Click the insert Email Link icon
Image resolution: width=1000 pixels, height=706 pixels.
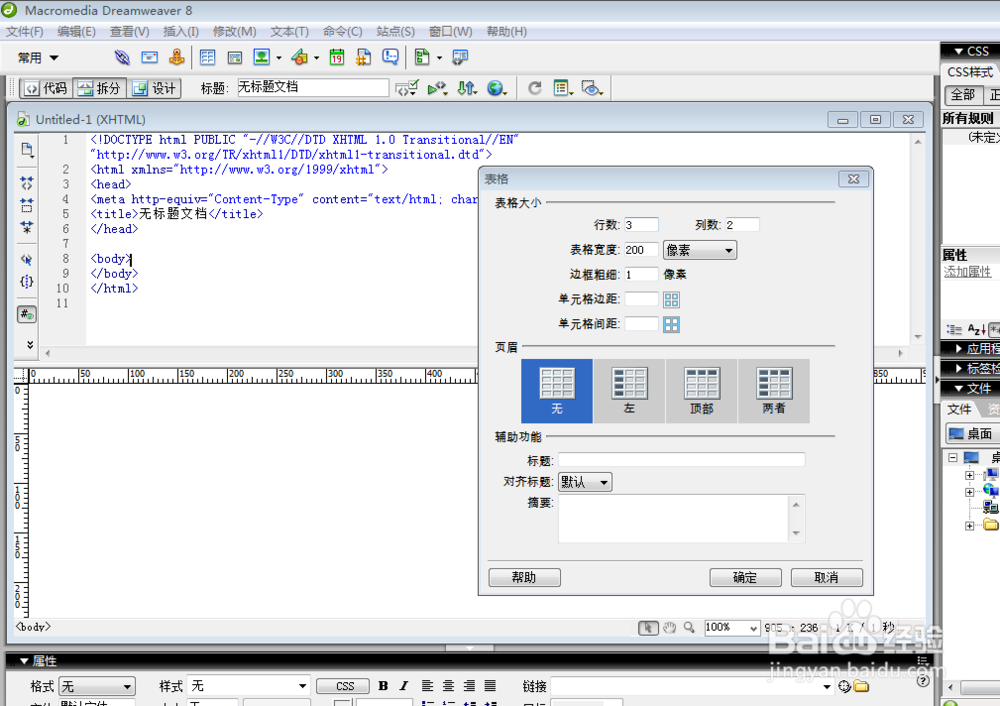click(x=149, y=57)
